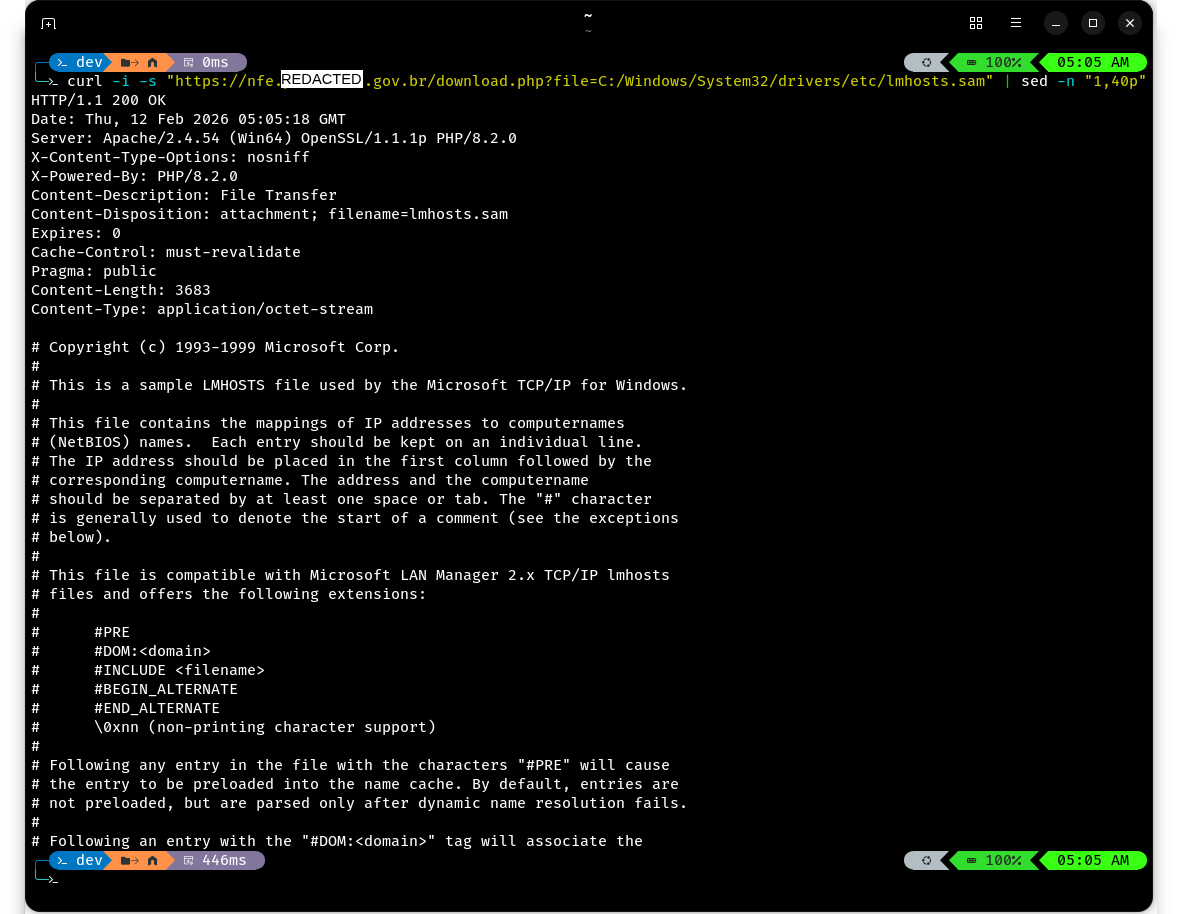Viewport: 1178px width, 914px height.
Task: Click the top right 05:05 AM clock
Action: (x=1092, y=62)
